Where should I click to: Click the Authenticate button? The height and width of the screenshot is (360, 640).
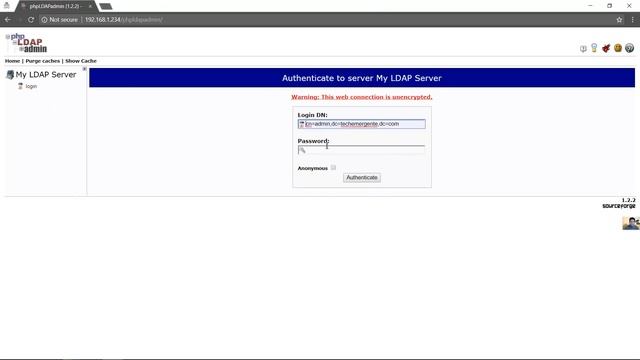(x=362, y=178)
